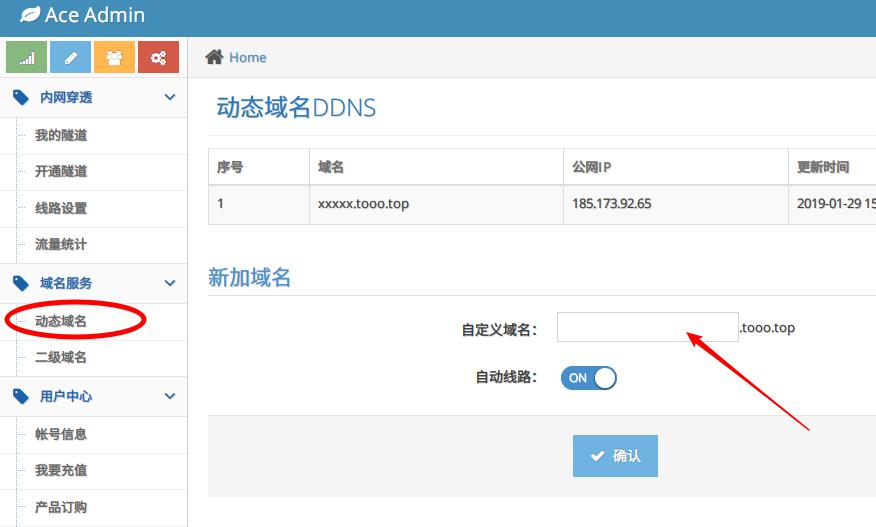Click the tag icon beside 内网穿透
The height and width of the screenshot is (527, 876).
21,97
